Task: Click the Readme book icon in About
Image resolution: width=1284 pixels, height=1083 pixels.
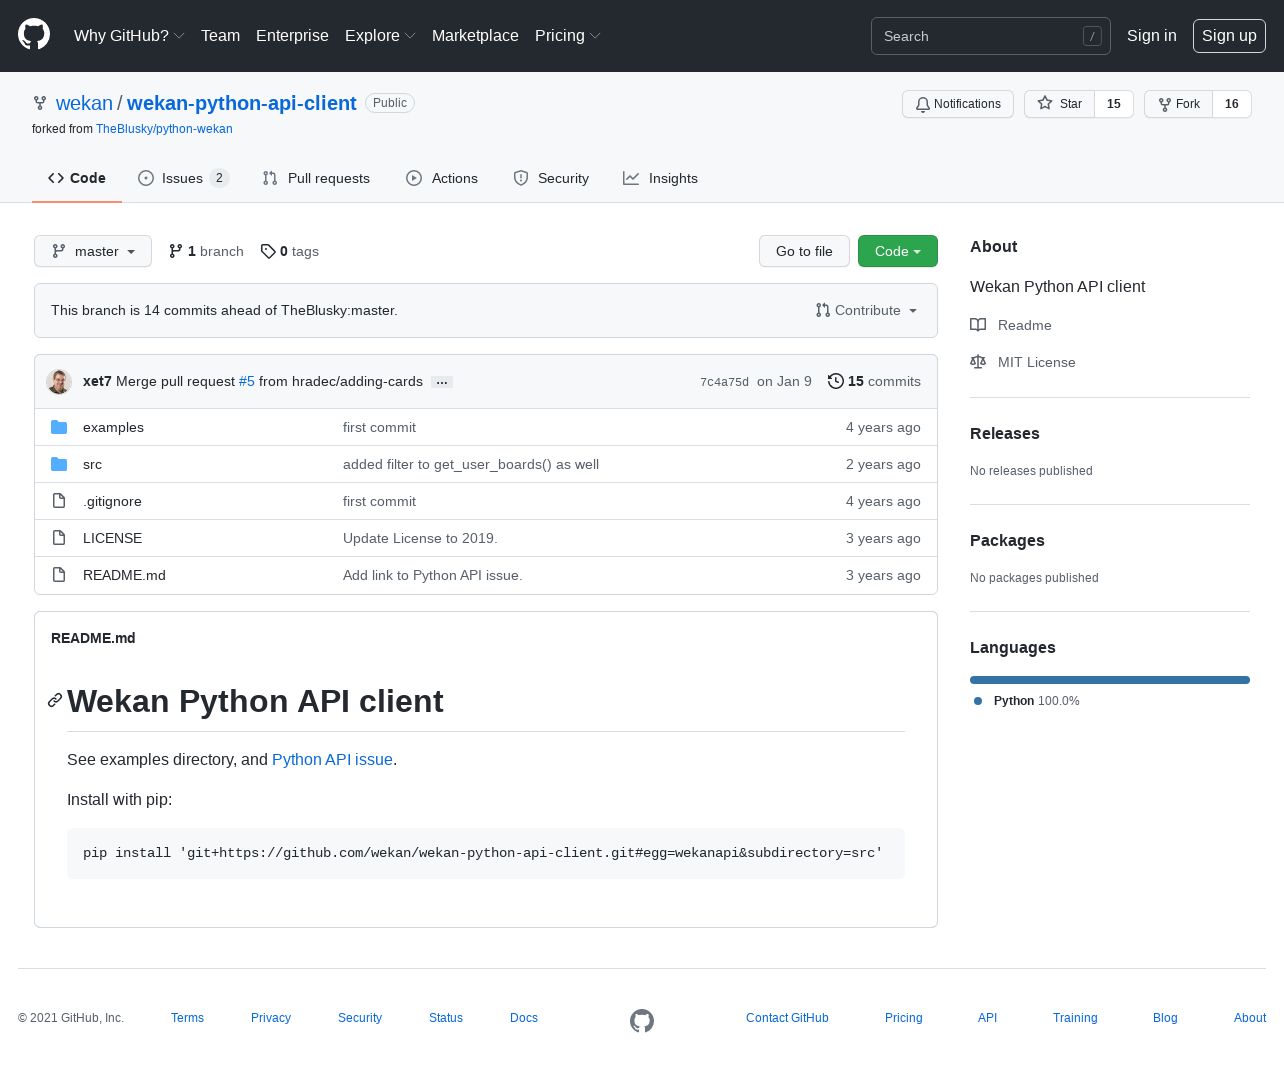Action: 978,325
